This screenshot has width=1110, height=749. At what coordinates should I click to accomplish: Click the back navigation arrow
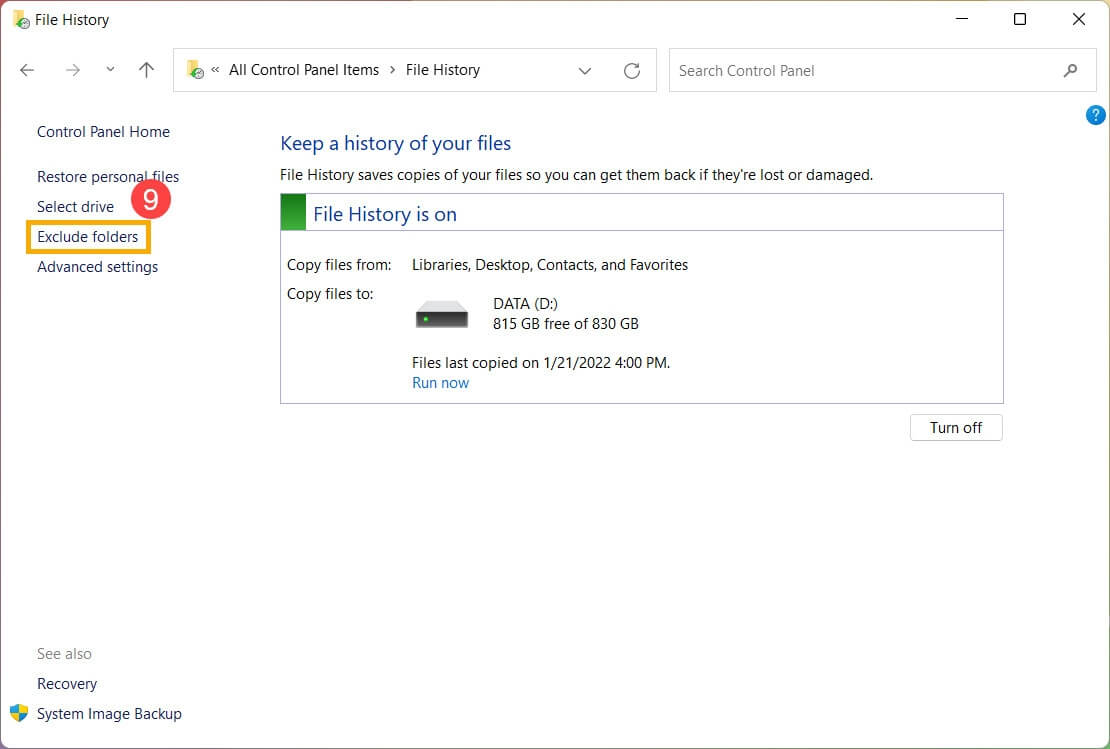(x=27, y=70)
